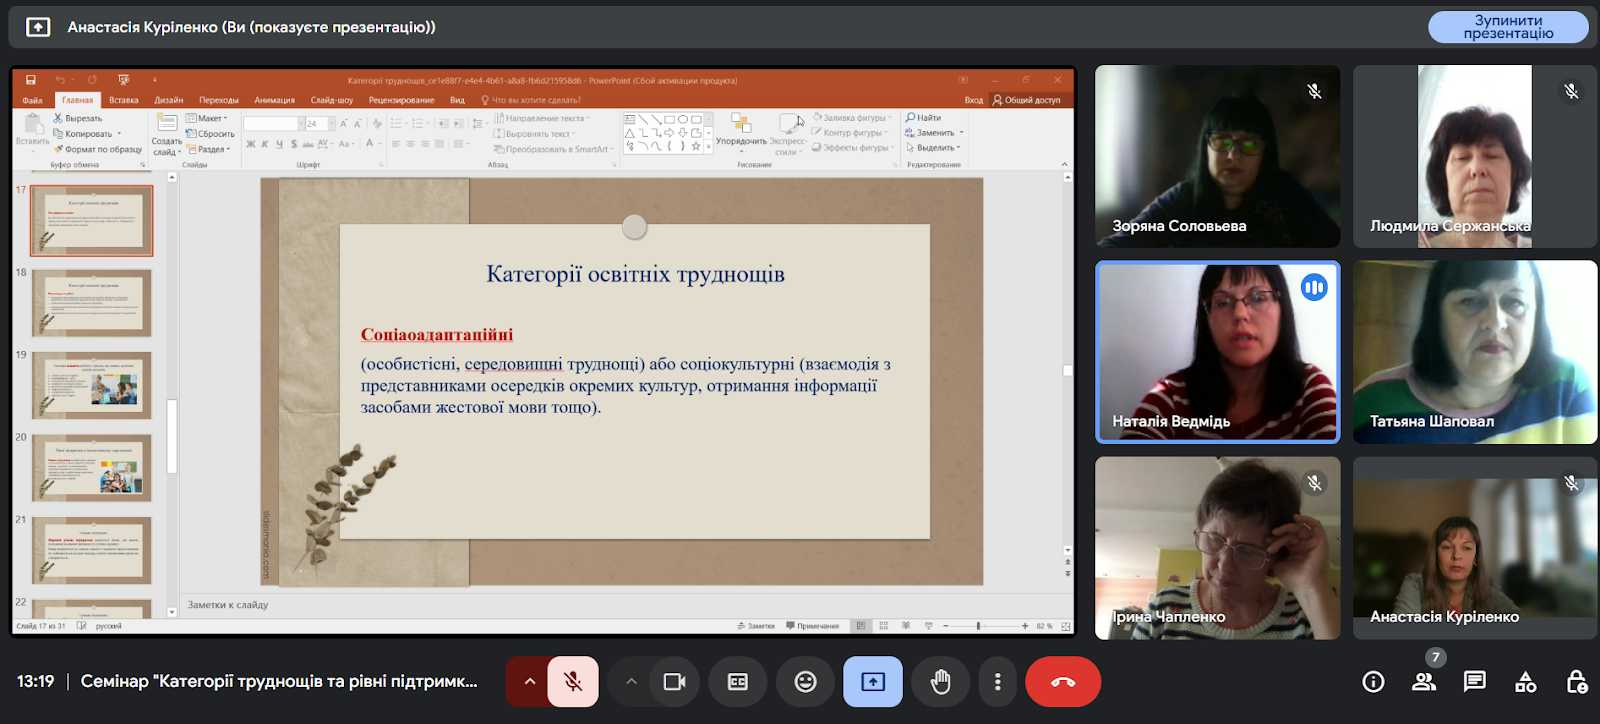Select Зоряна Соловьева video tile
Screen dimensions: 1600x724
tap(1218, 157)
